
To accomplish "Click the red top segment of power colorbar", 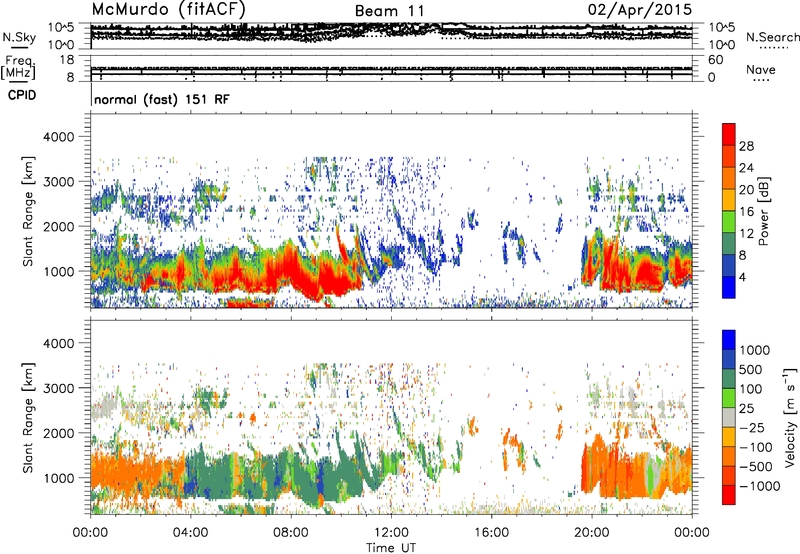I will (x=729, y=134).
